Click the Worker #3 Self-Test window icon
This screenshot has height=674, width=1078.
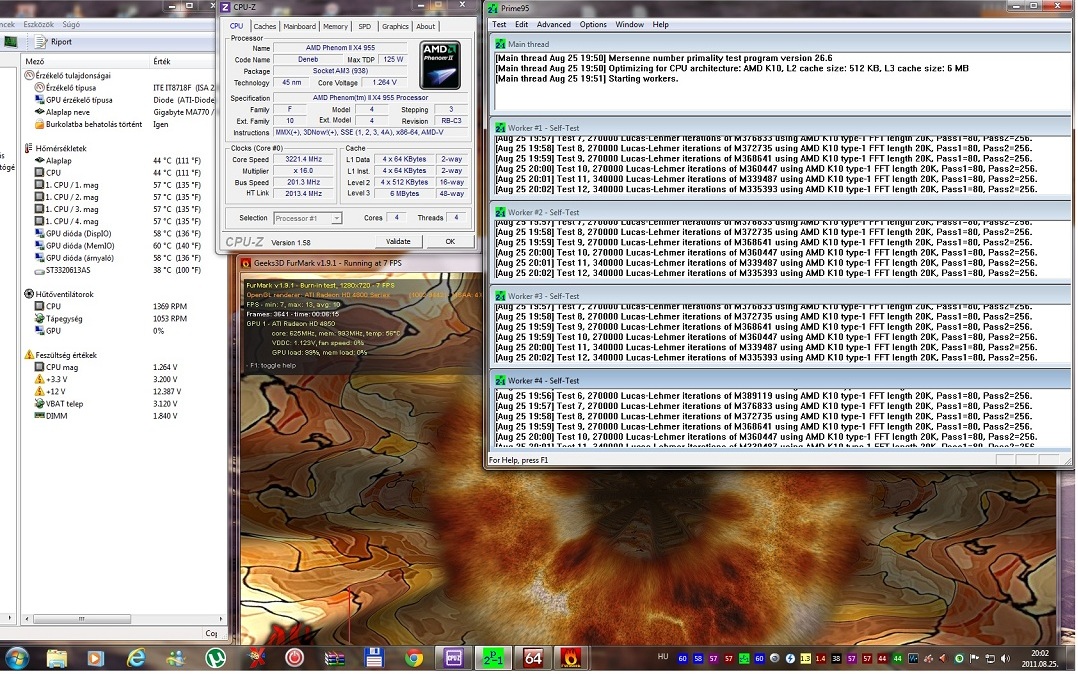[x=500, y=296]
